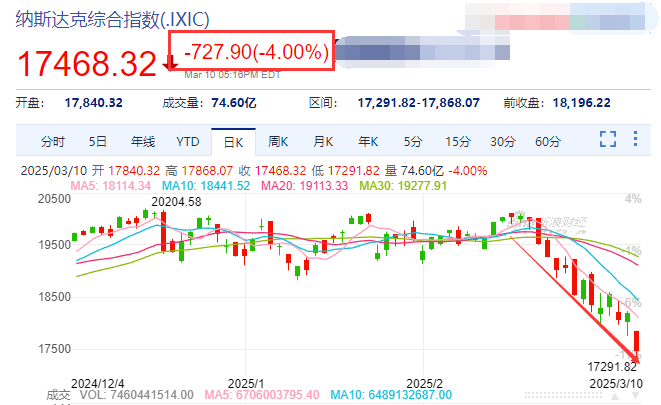Click the 开盘 value 17,840.32
This screenshot has width=661, height=405.
[x=94, y=103]
